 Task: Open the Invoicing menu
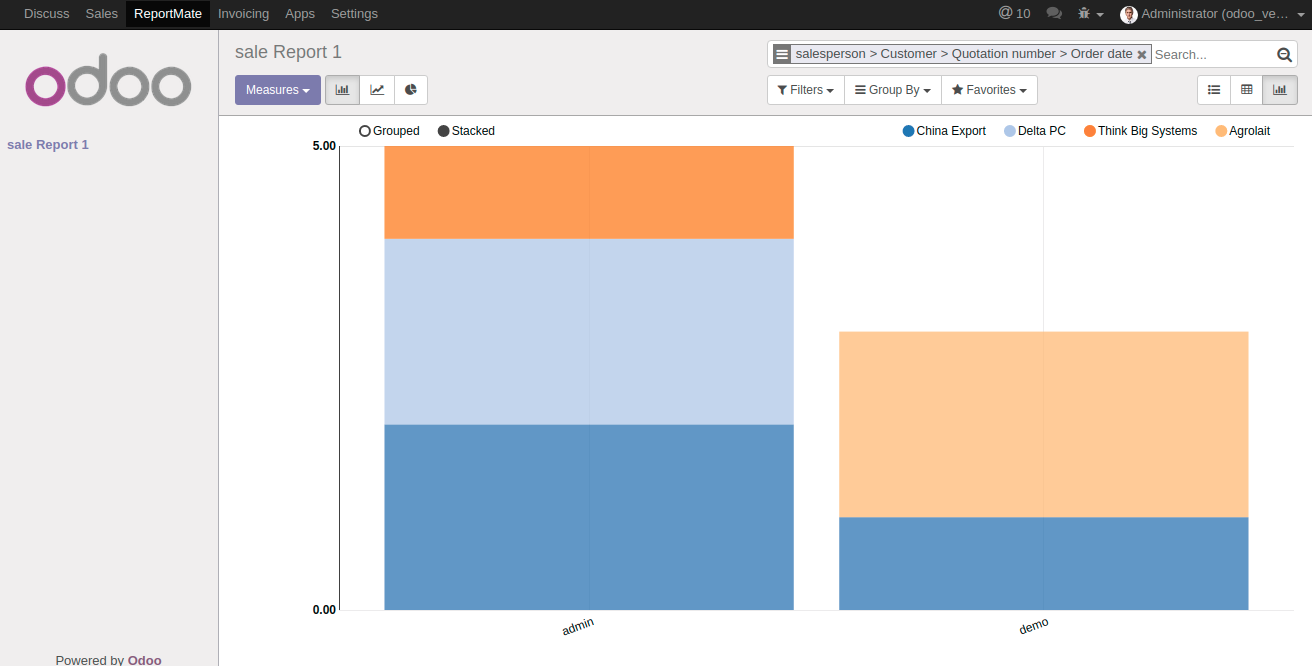243,14
